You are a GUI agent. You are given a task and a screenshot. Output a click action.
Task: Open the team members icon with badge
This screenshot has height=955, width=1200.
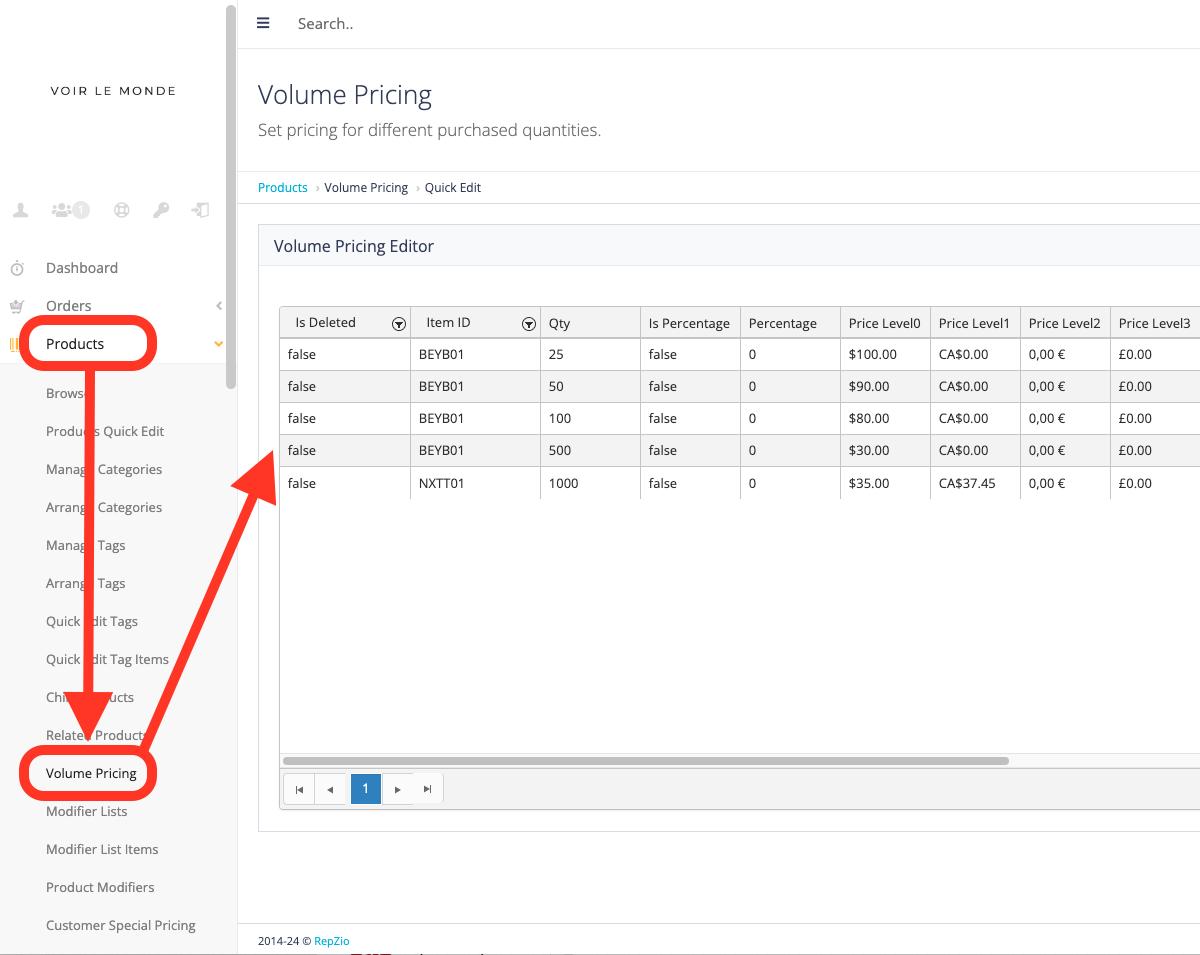69,210
